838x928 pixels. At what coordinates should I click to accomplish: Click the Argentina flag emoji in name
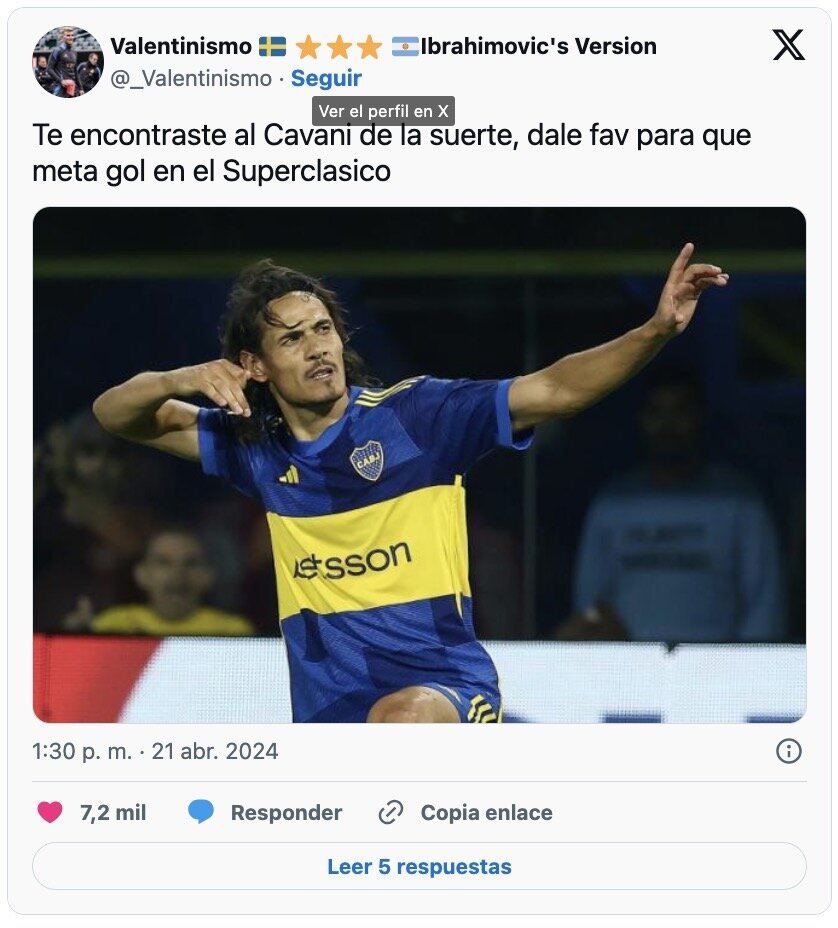click(405, 46)
